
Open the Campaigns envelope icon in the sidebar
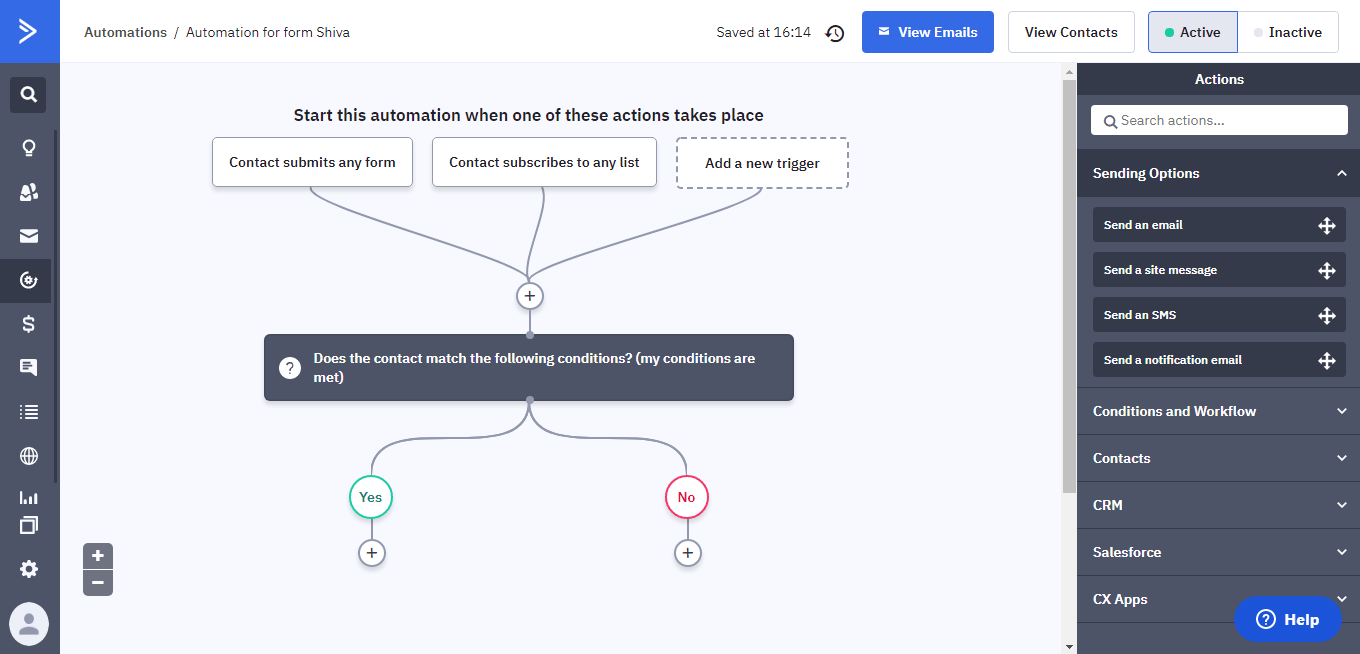point(29,236)
